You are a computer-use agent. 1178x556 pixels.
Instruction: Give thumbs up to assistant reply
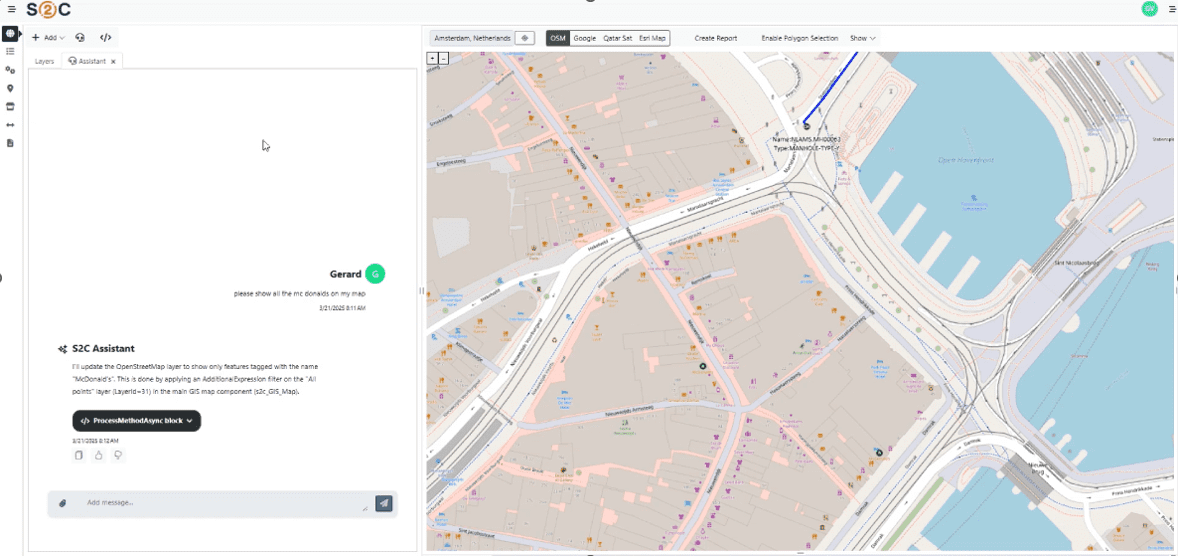(99, 455)
